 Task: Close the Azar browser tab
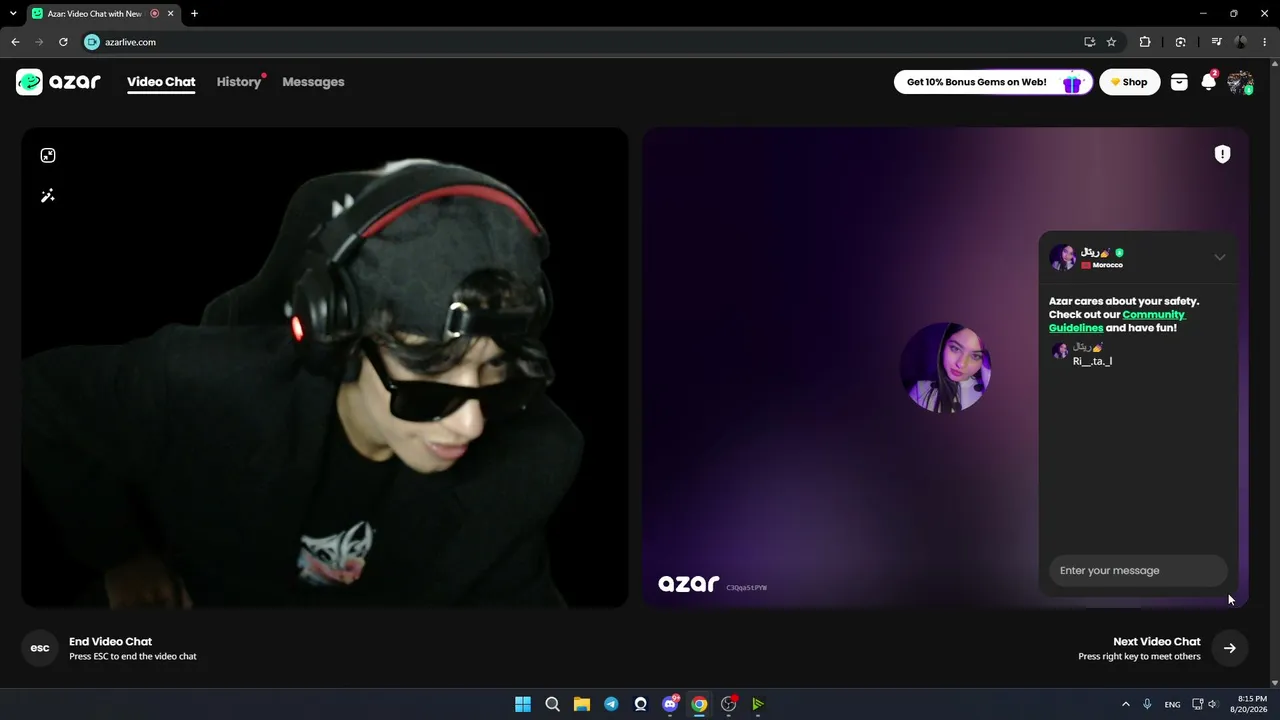(171, 14)
